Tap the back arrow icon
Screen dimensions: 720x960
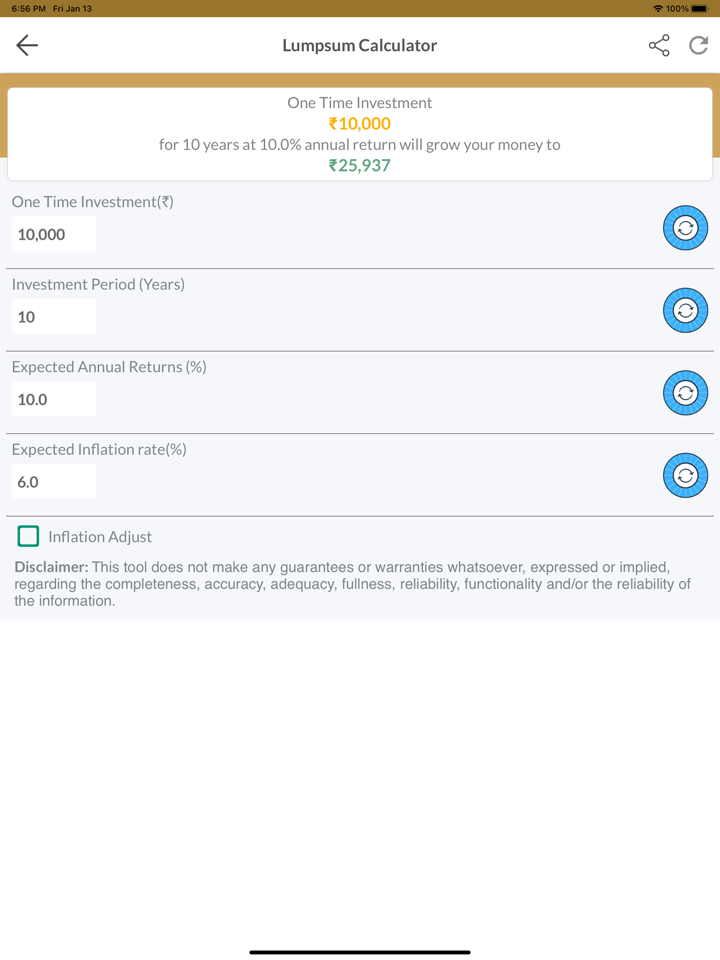click(x=27, y=45)
